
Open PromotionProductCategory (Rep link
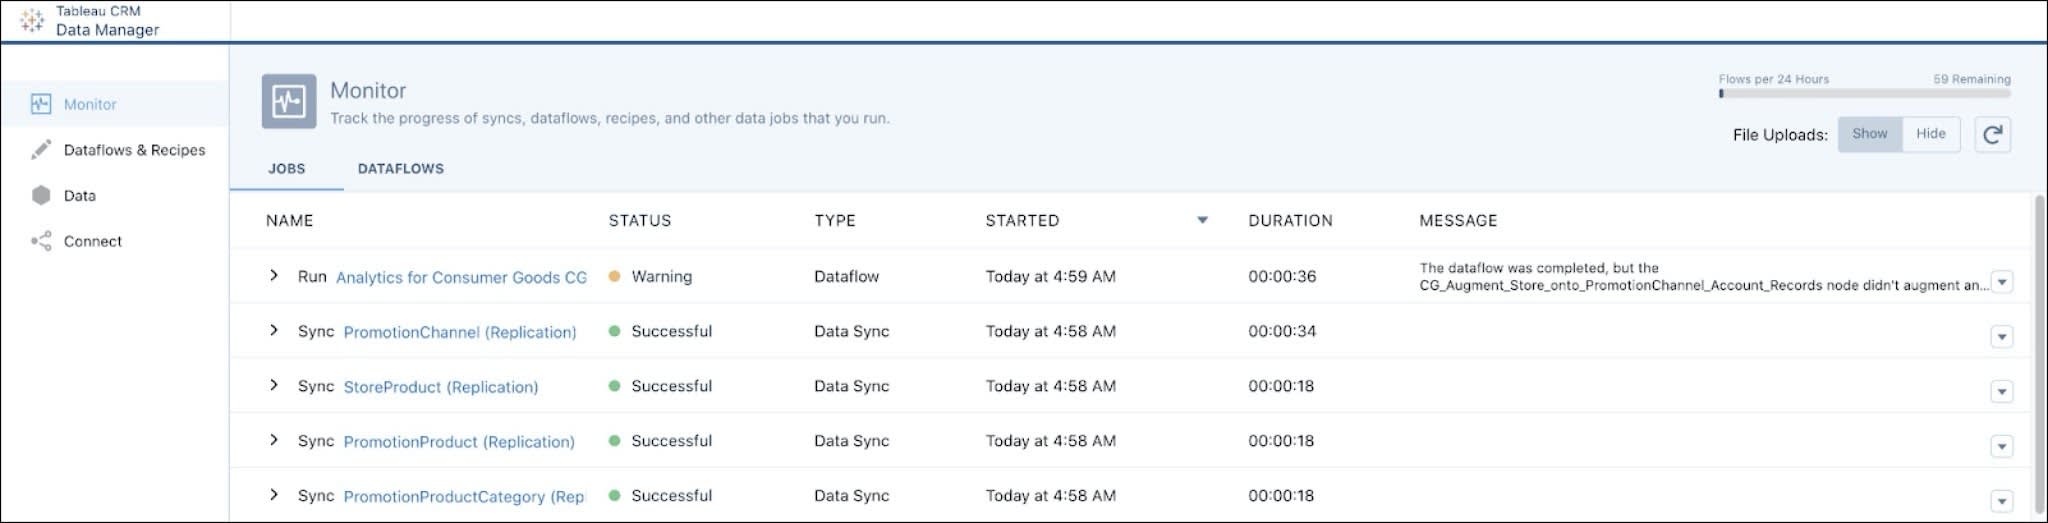click(464, 496)
